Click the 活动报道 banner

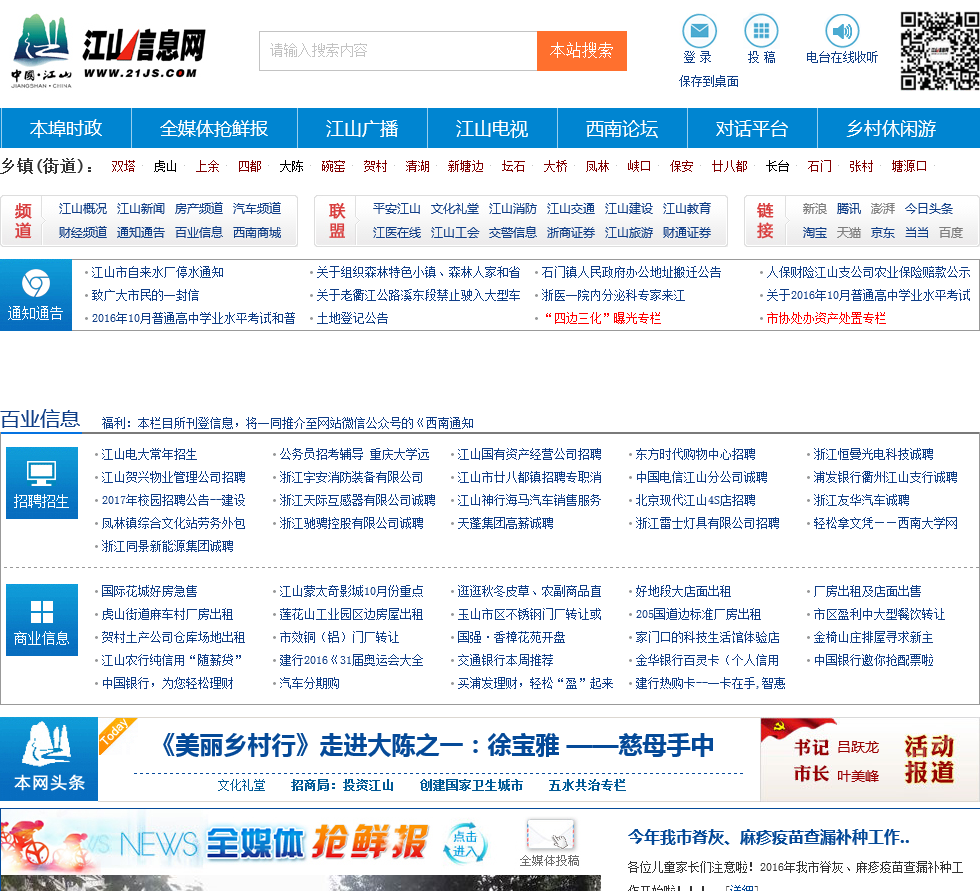click(x=870, y=759)
